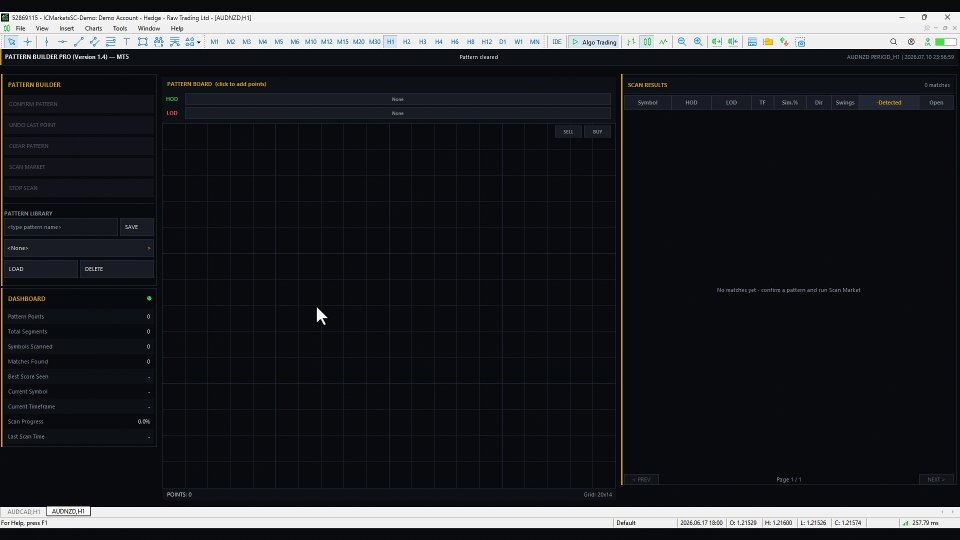
Task: Open the LOD selector showing None
Action: 398,113
